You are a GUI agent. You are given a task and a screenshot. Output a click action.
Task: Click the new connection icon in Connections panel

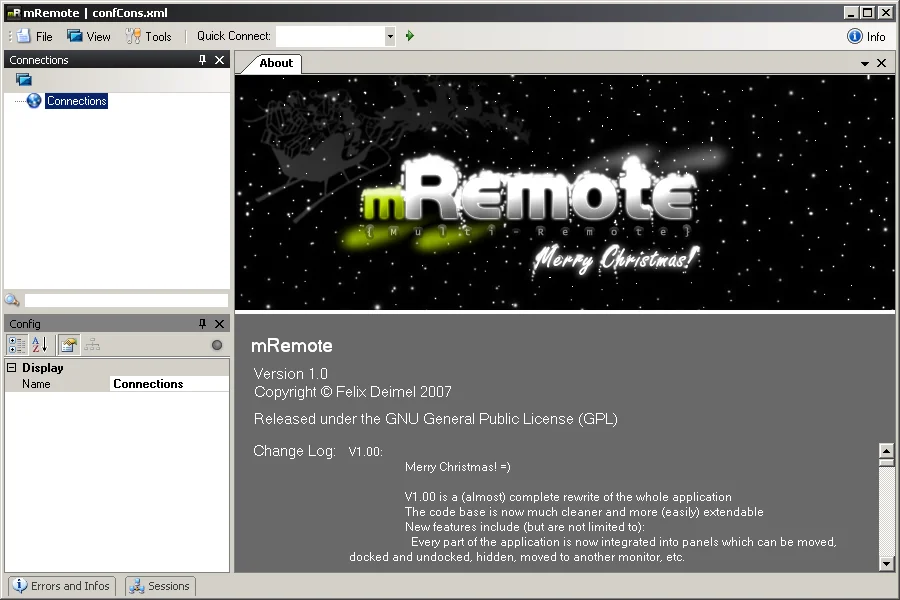(24, 80)
